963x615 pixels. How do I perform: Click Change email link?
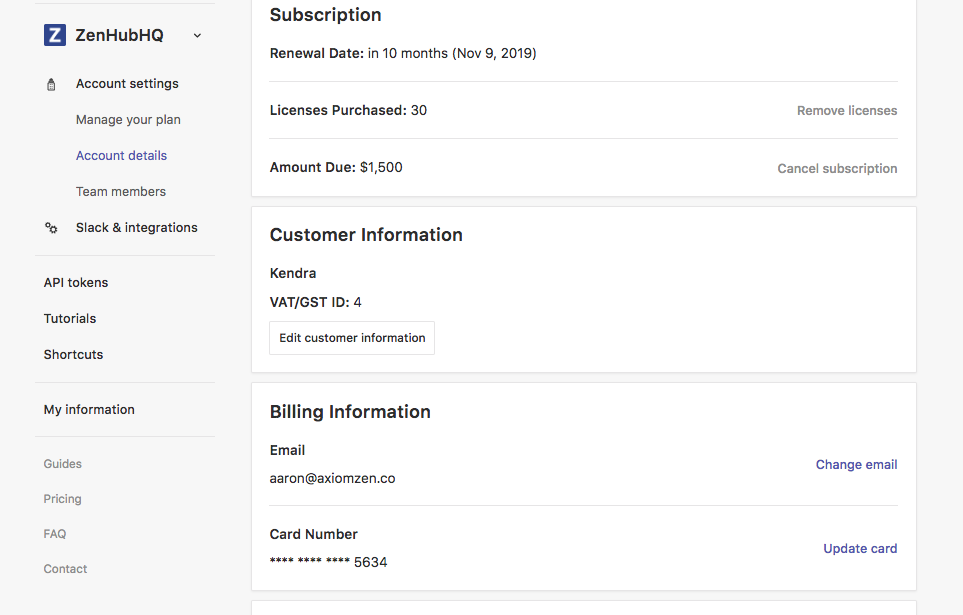856,465
